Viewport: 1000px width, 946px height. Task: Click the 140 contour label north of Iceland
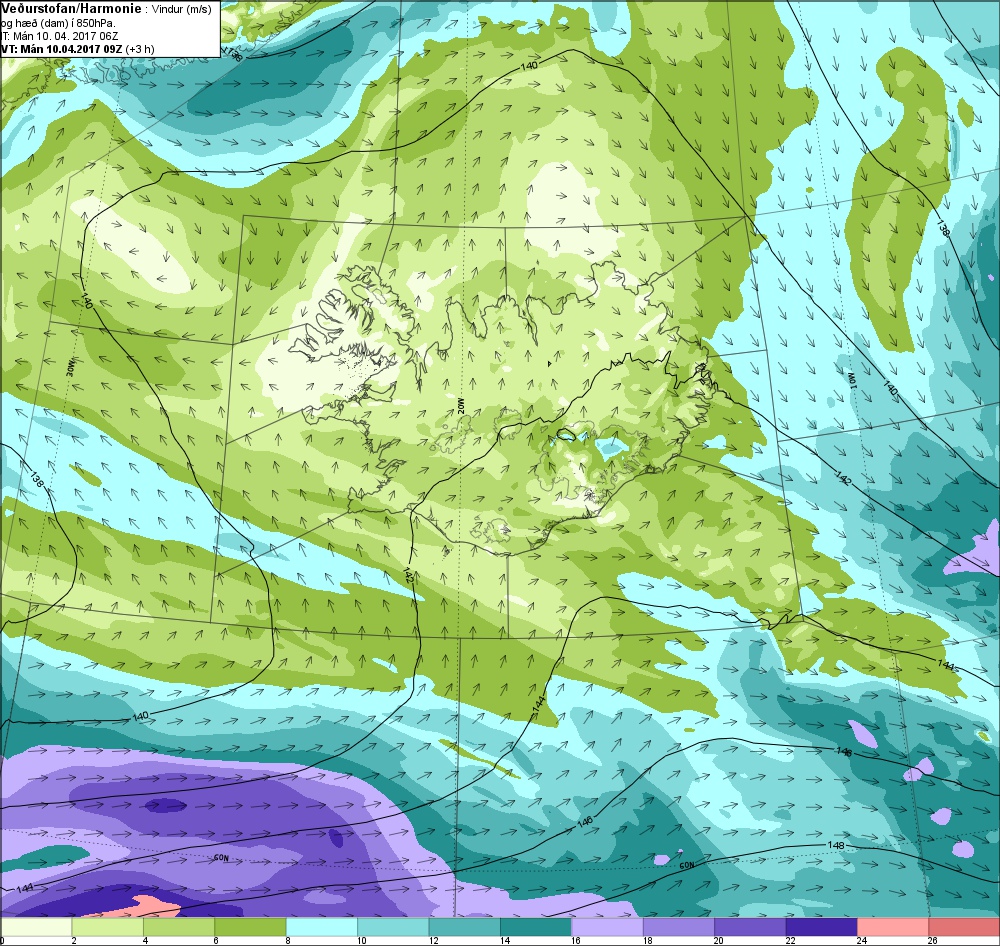pos(529,65)
